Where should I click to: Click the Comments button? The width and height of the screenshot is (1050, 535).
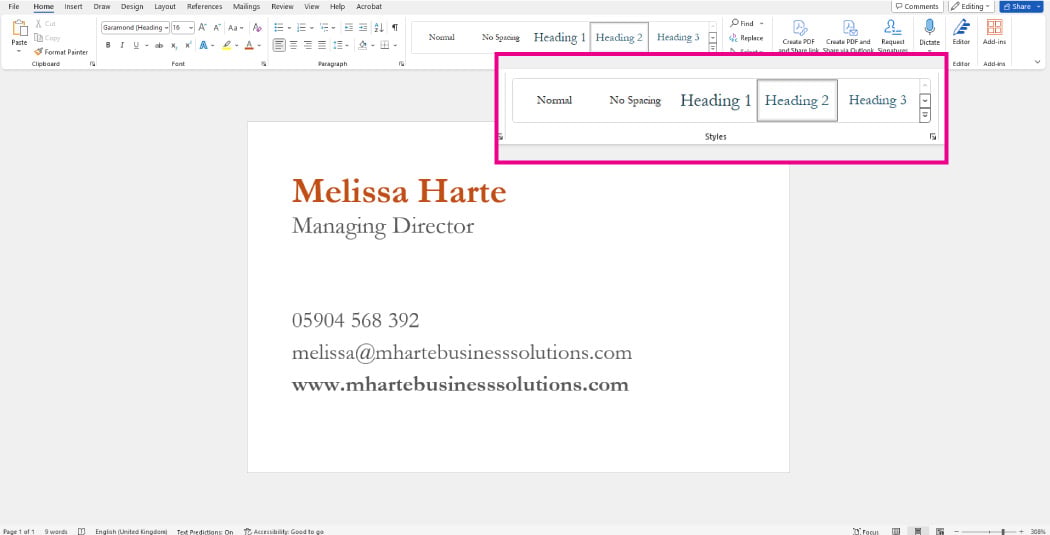pyautogui.click(x=917, y=6)
